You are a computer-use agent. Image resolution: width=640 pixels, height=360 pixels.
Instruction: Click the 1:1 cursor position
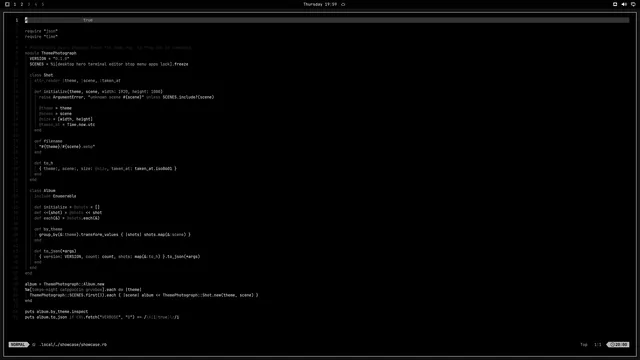coord(598,344)
